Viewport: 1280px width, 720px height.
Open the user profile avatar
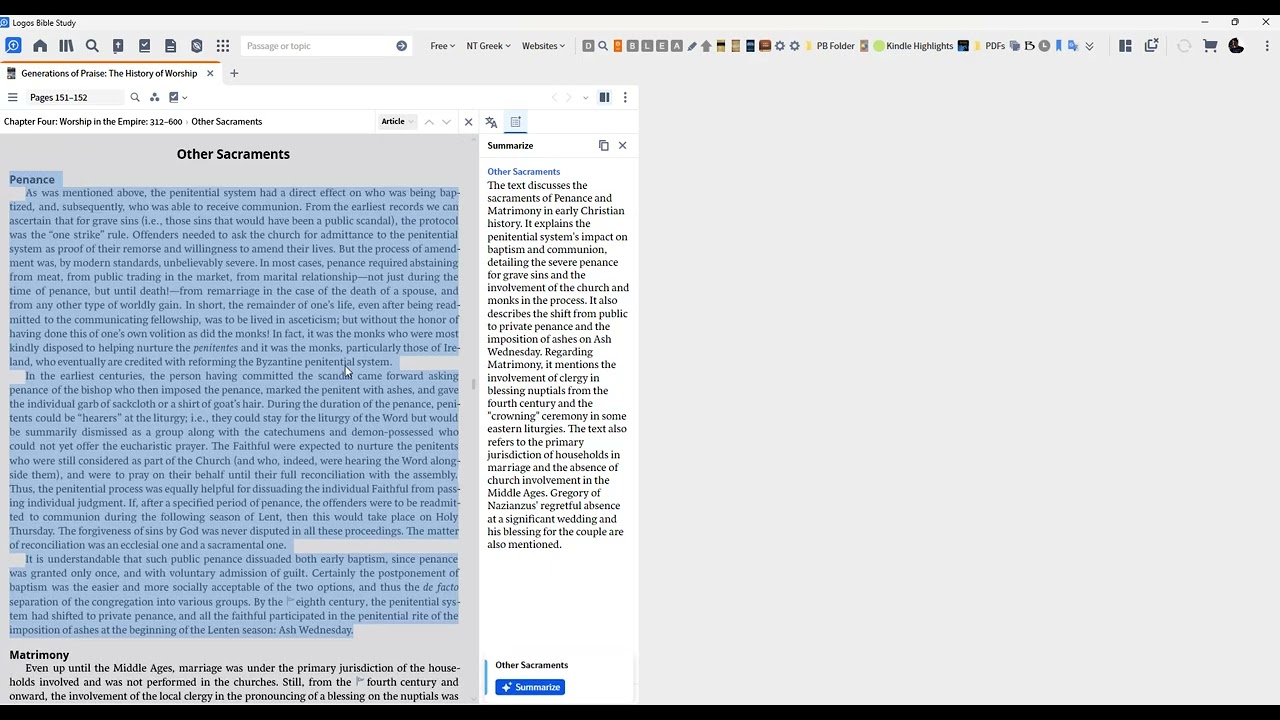click(x=1236, y=46)
